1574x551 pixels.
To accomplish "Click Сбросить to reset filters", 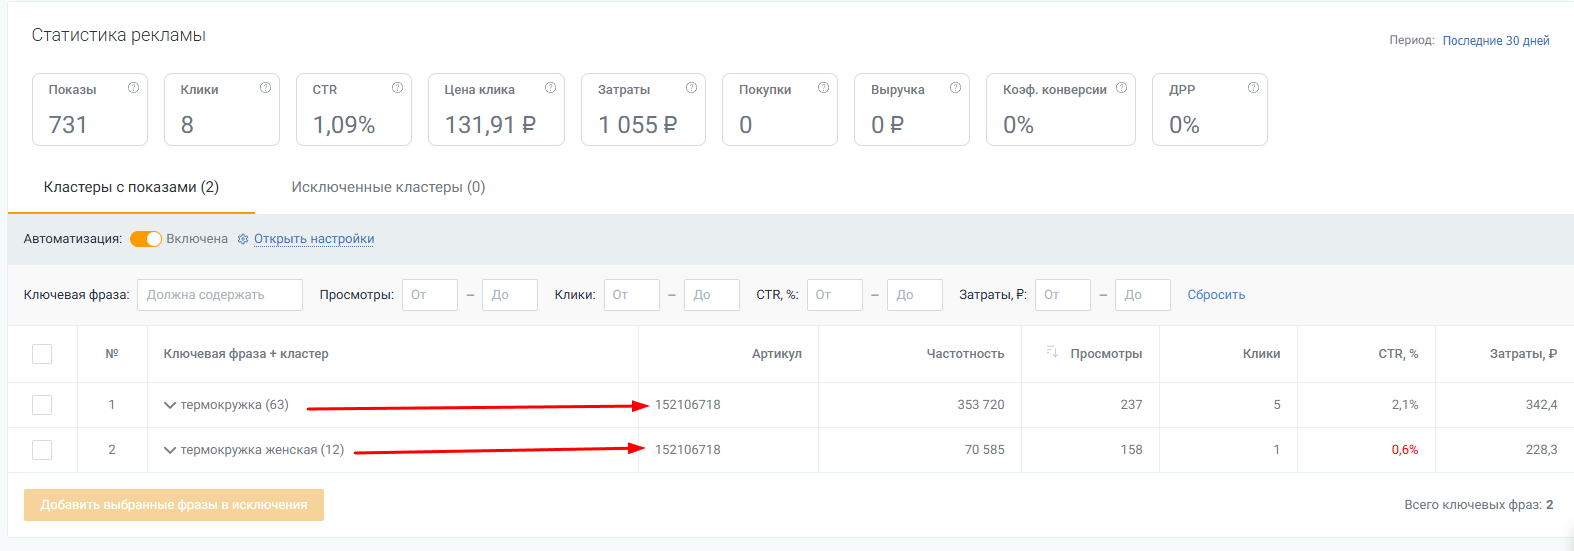I will (1216, 295).
